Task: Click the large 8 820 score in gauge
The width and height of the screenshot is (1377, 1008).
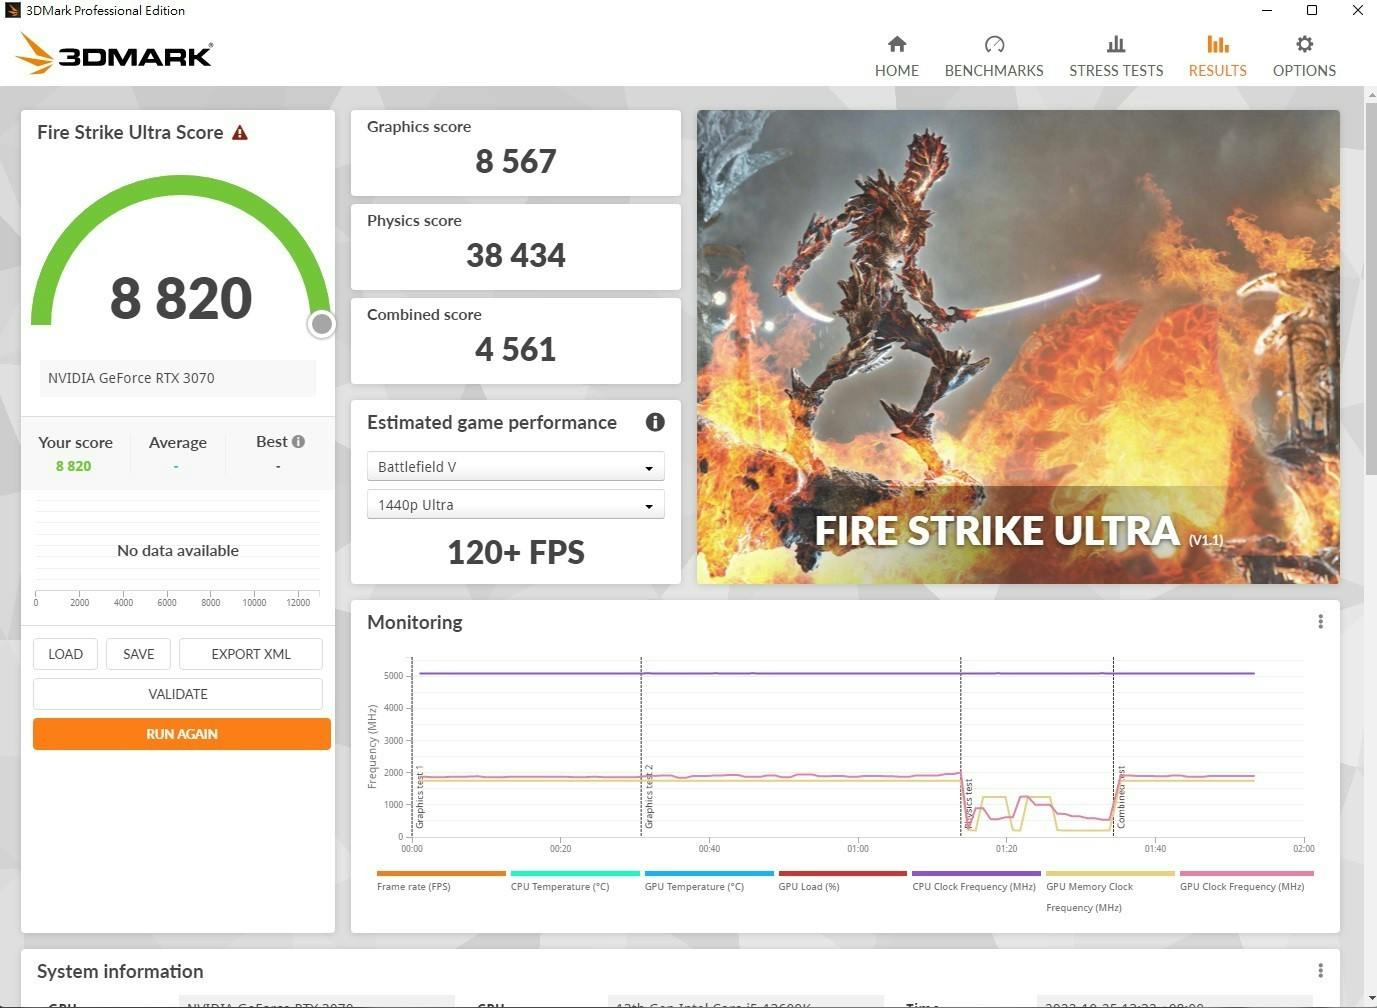Action: (x=181, y=298)
